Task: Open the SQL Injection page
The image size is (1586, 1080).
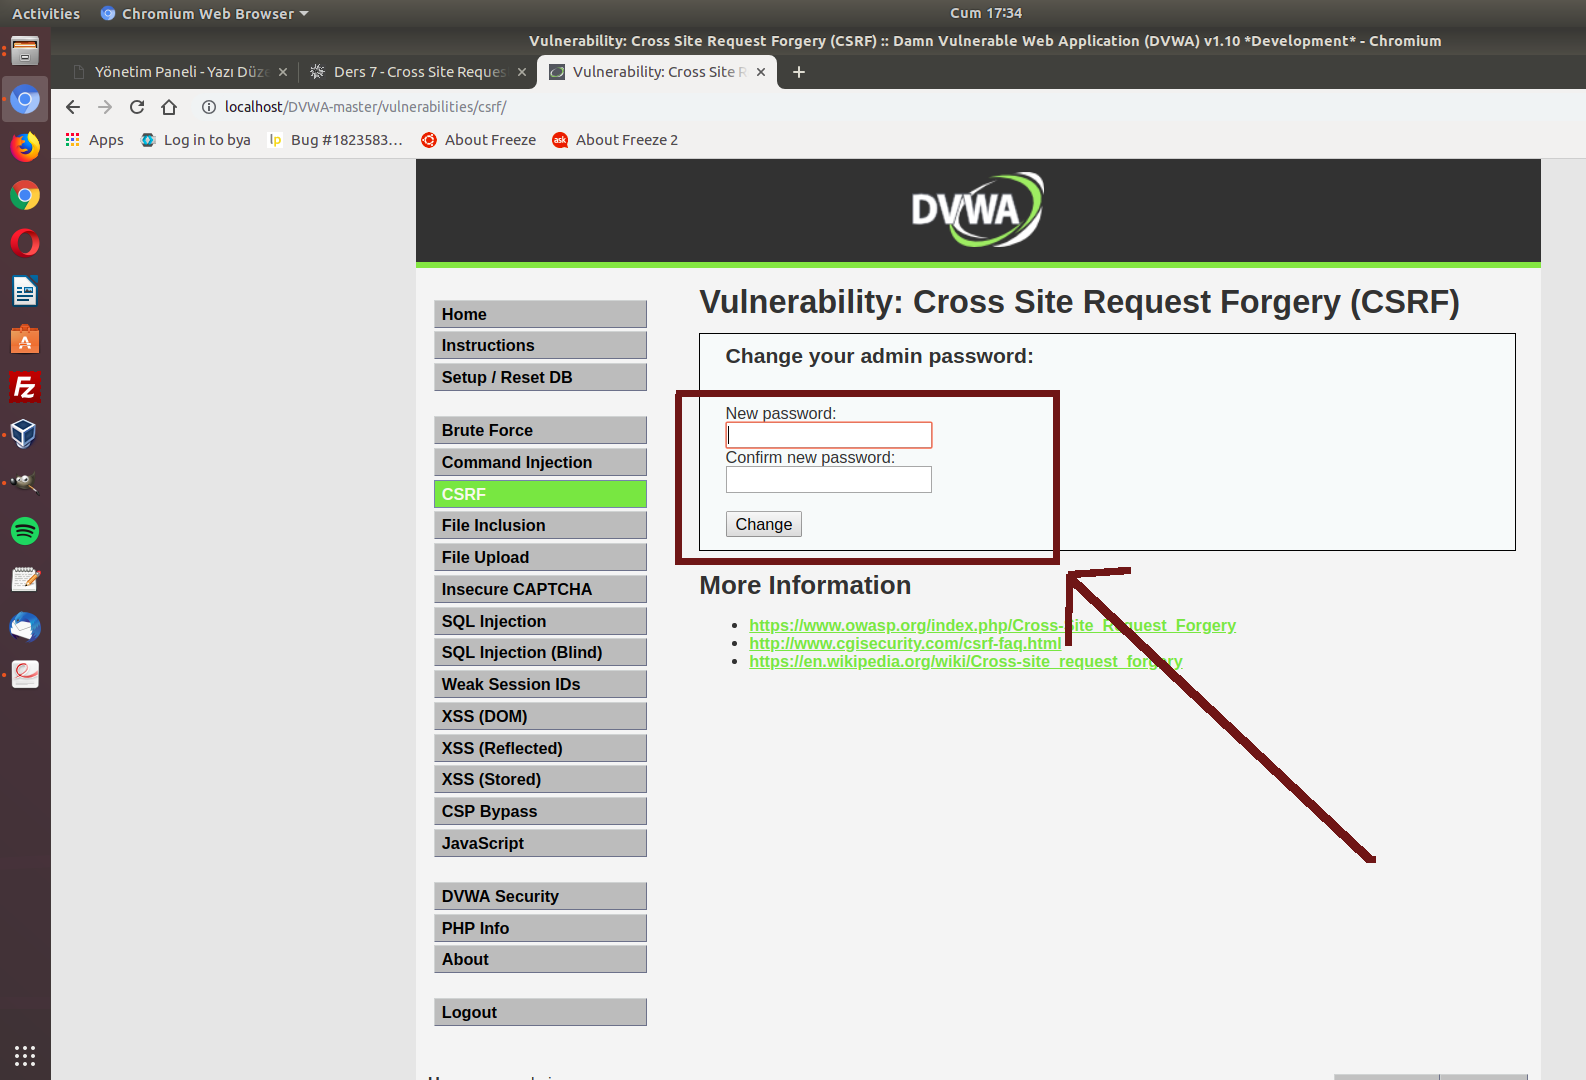Action: (x=540, y=621)
